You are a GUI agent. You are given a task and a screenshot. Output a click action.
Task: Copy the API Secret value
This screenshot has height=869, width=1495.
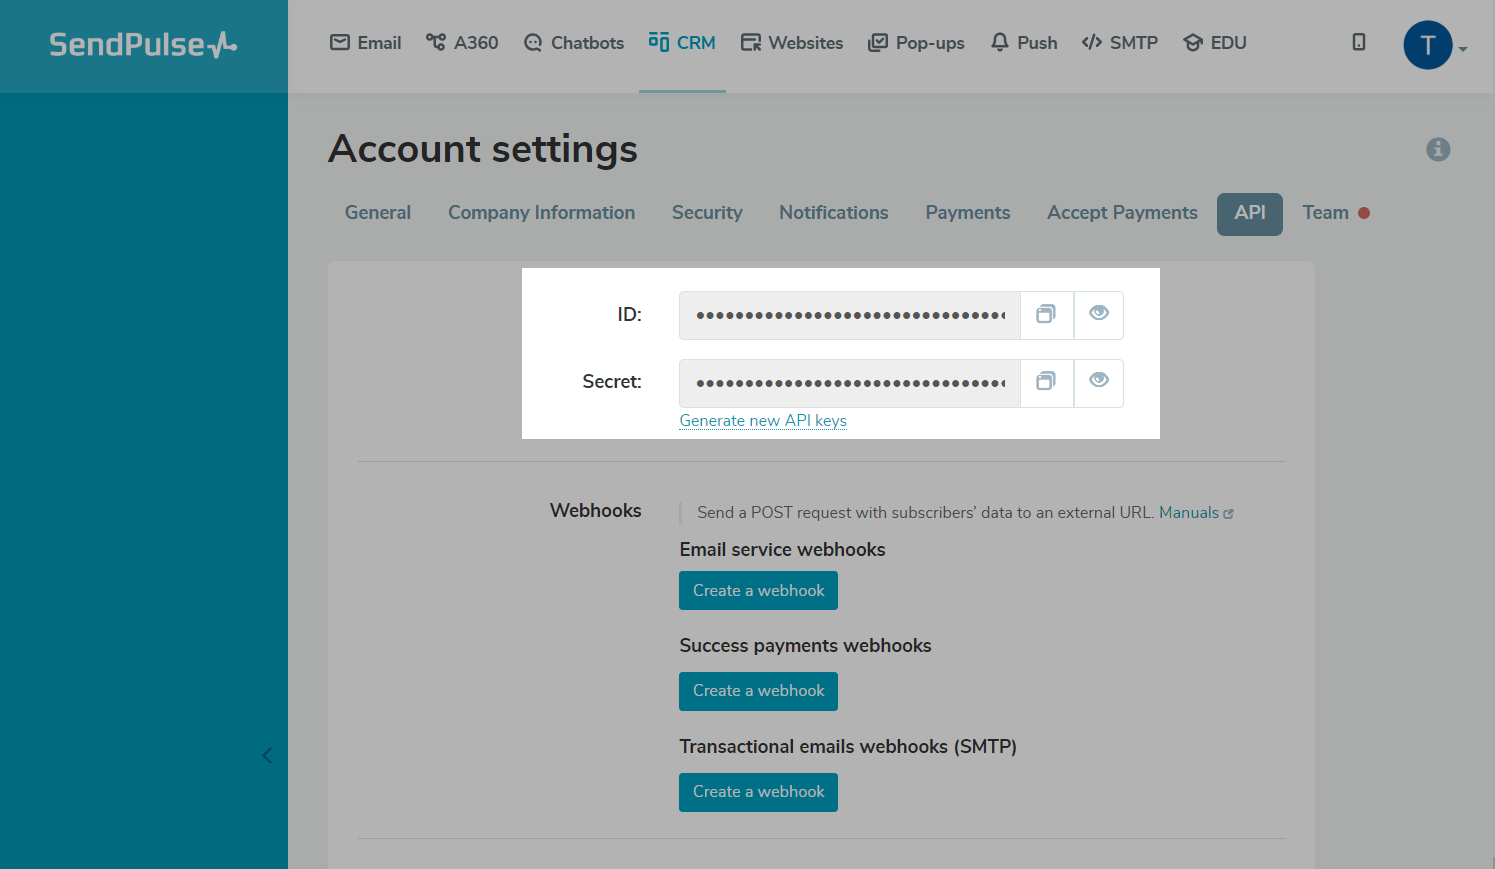pos(1046,382)
